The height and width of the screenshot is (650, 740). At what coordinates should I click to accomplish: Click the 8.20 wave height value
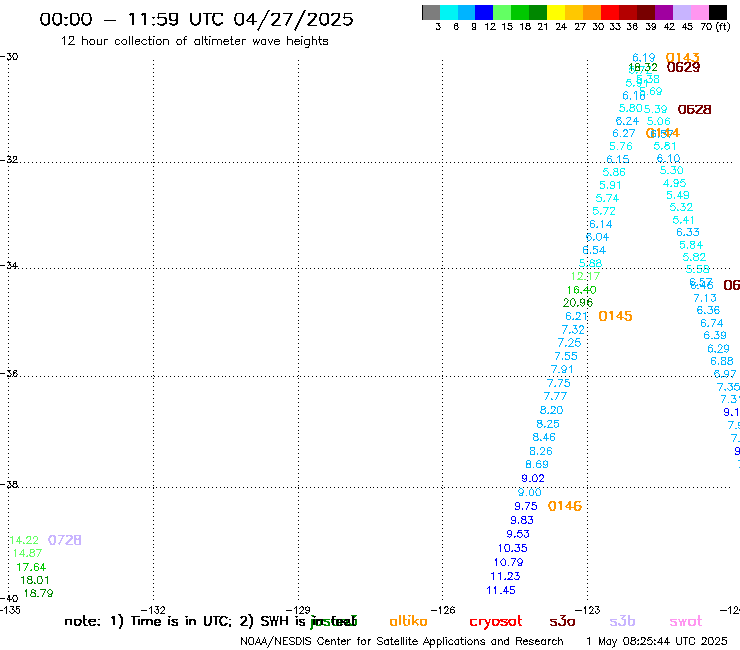coord(551,410)
